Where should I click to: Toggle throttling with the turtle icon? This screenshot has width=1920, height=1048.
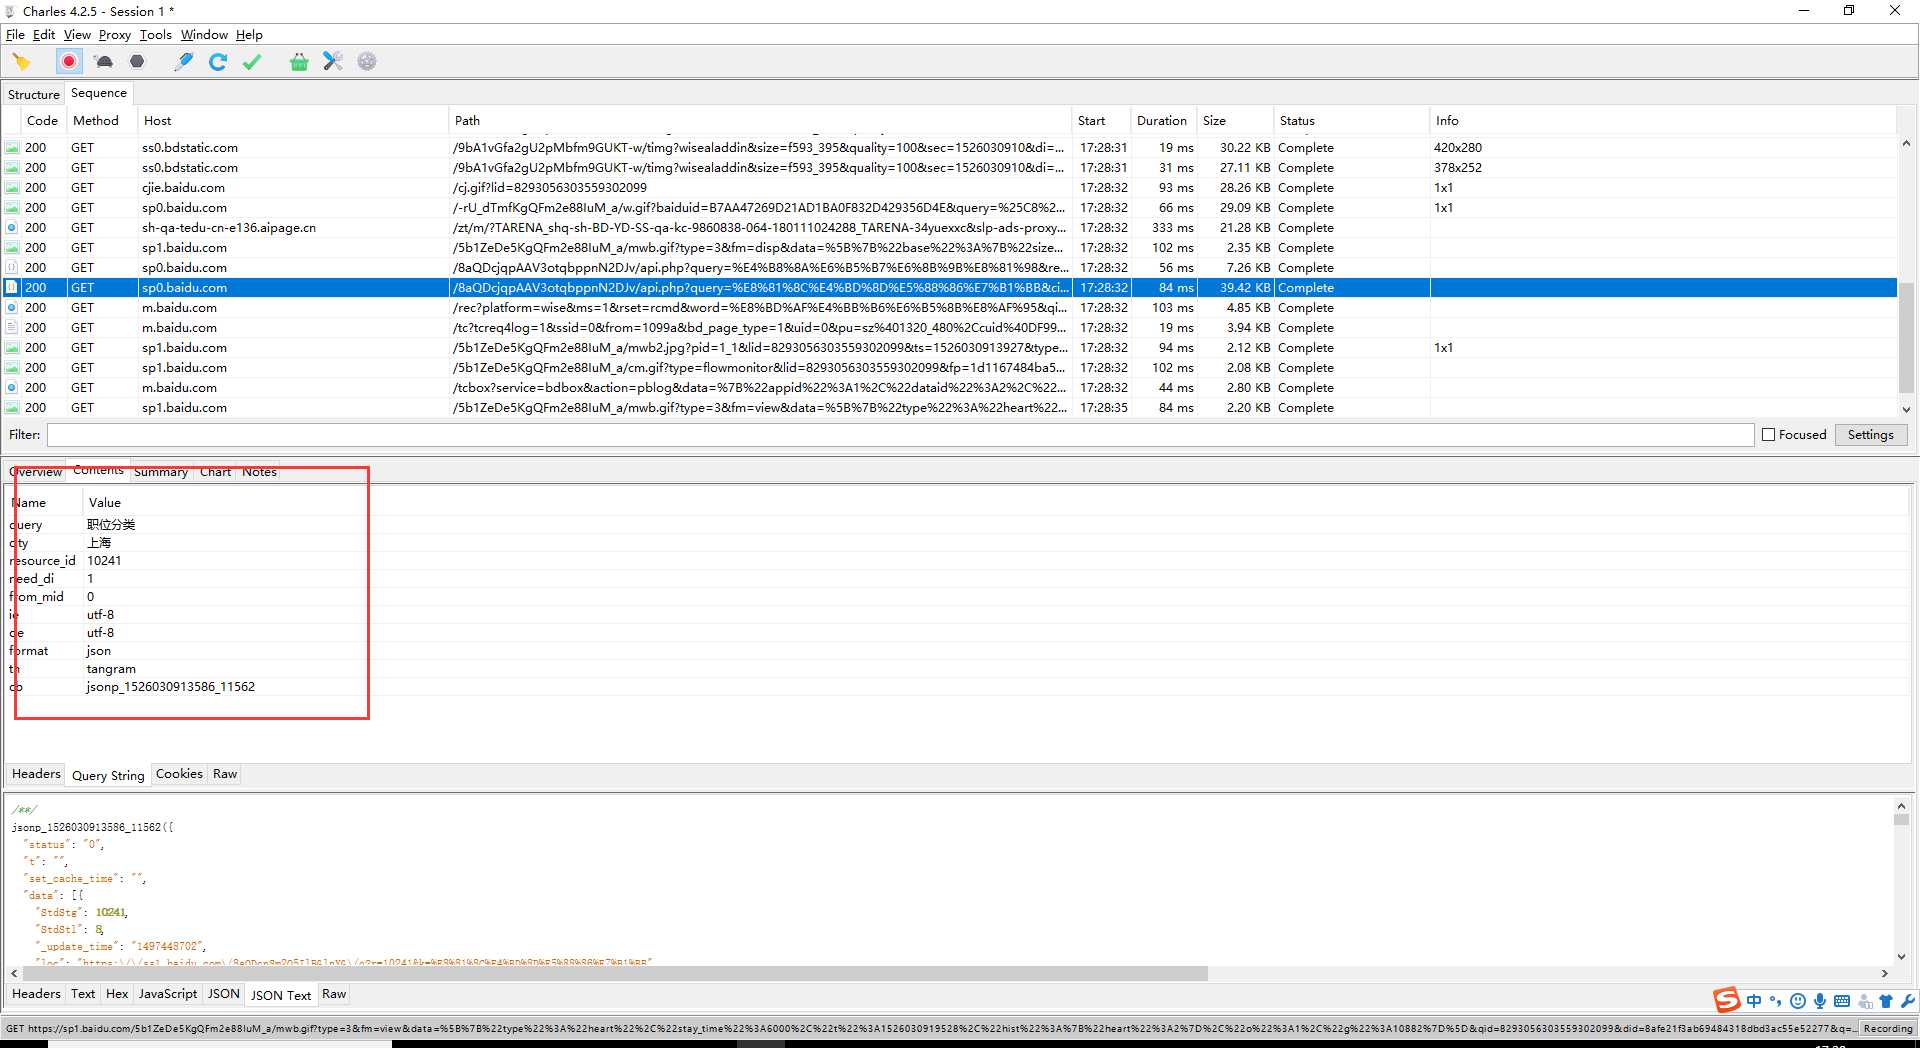(x=103, y=62)
